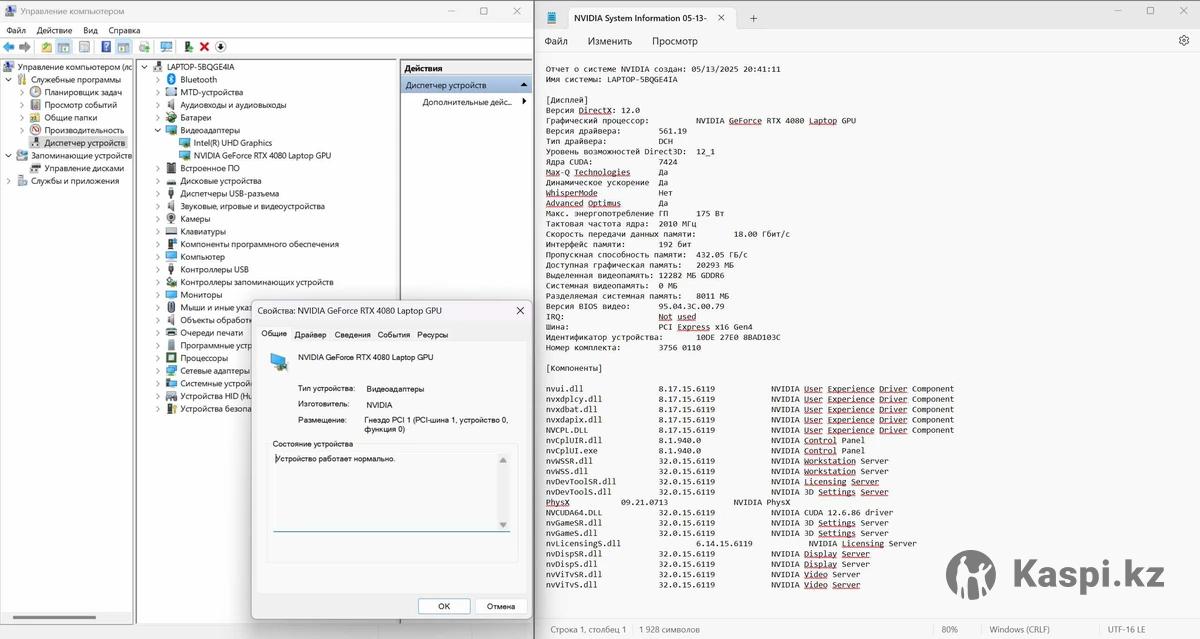
Task: Select Intel(R) UHD Graphics adapter
Action: (233, 143)
